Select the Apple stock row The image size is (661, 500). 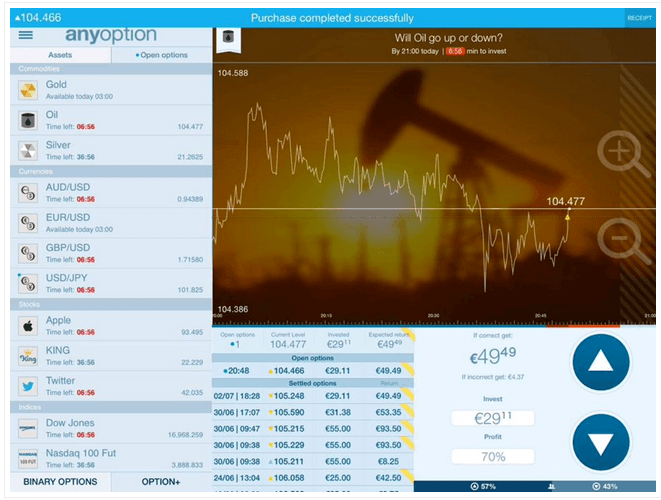[x=111, y=326]
